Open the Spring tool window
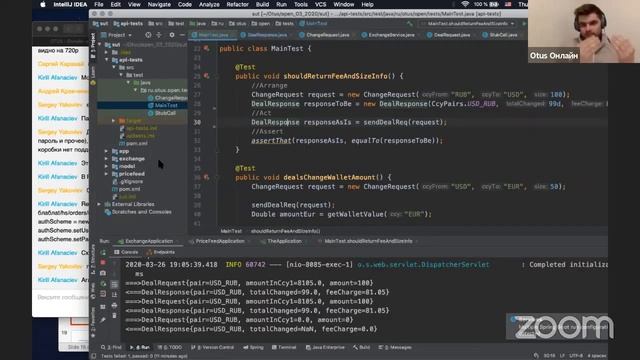640x360 pixels. point(253,348)
